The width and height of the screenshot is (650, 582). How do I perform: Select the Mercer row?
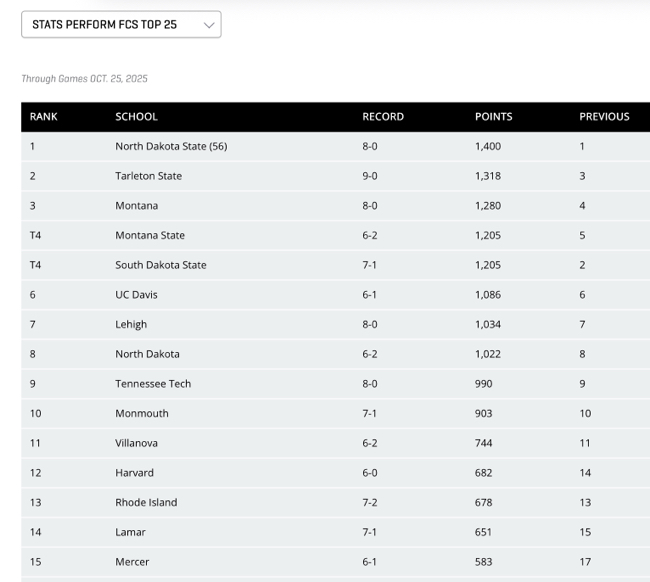tap(132, 562)
